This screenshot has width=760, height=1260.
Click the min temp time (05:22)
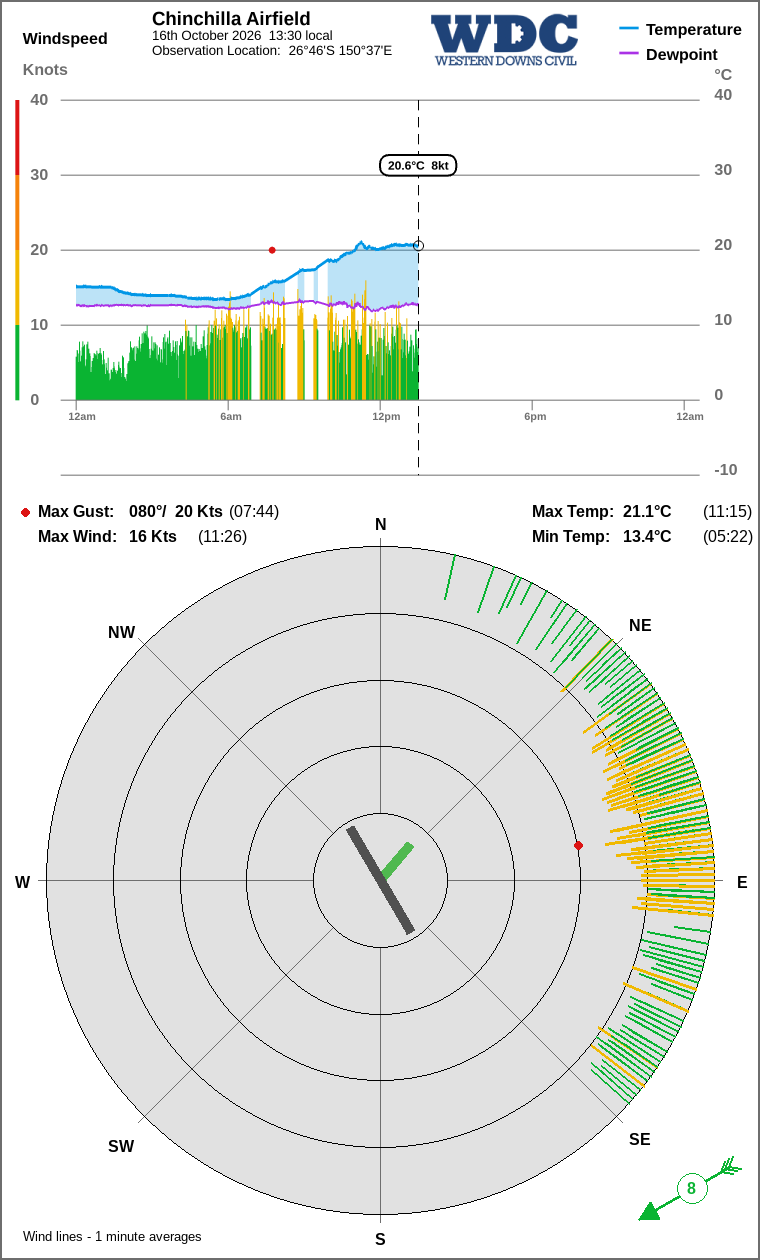(x=727, y=537)
